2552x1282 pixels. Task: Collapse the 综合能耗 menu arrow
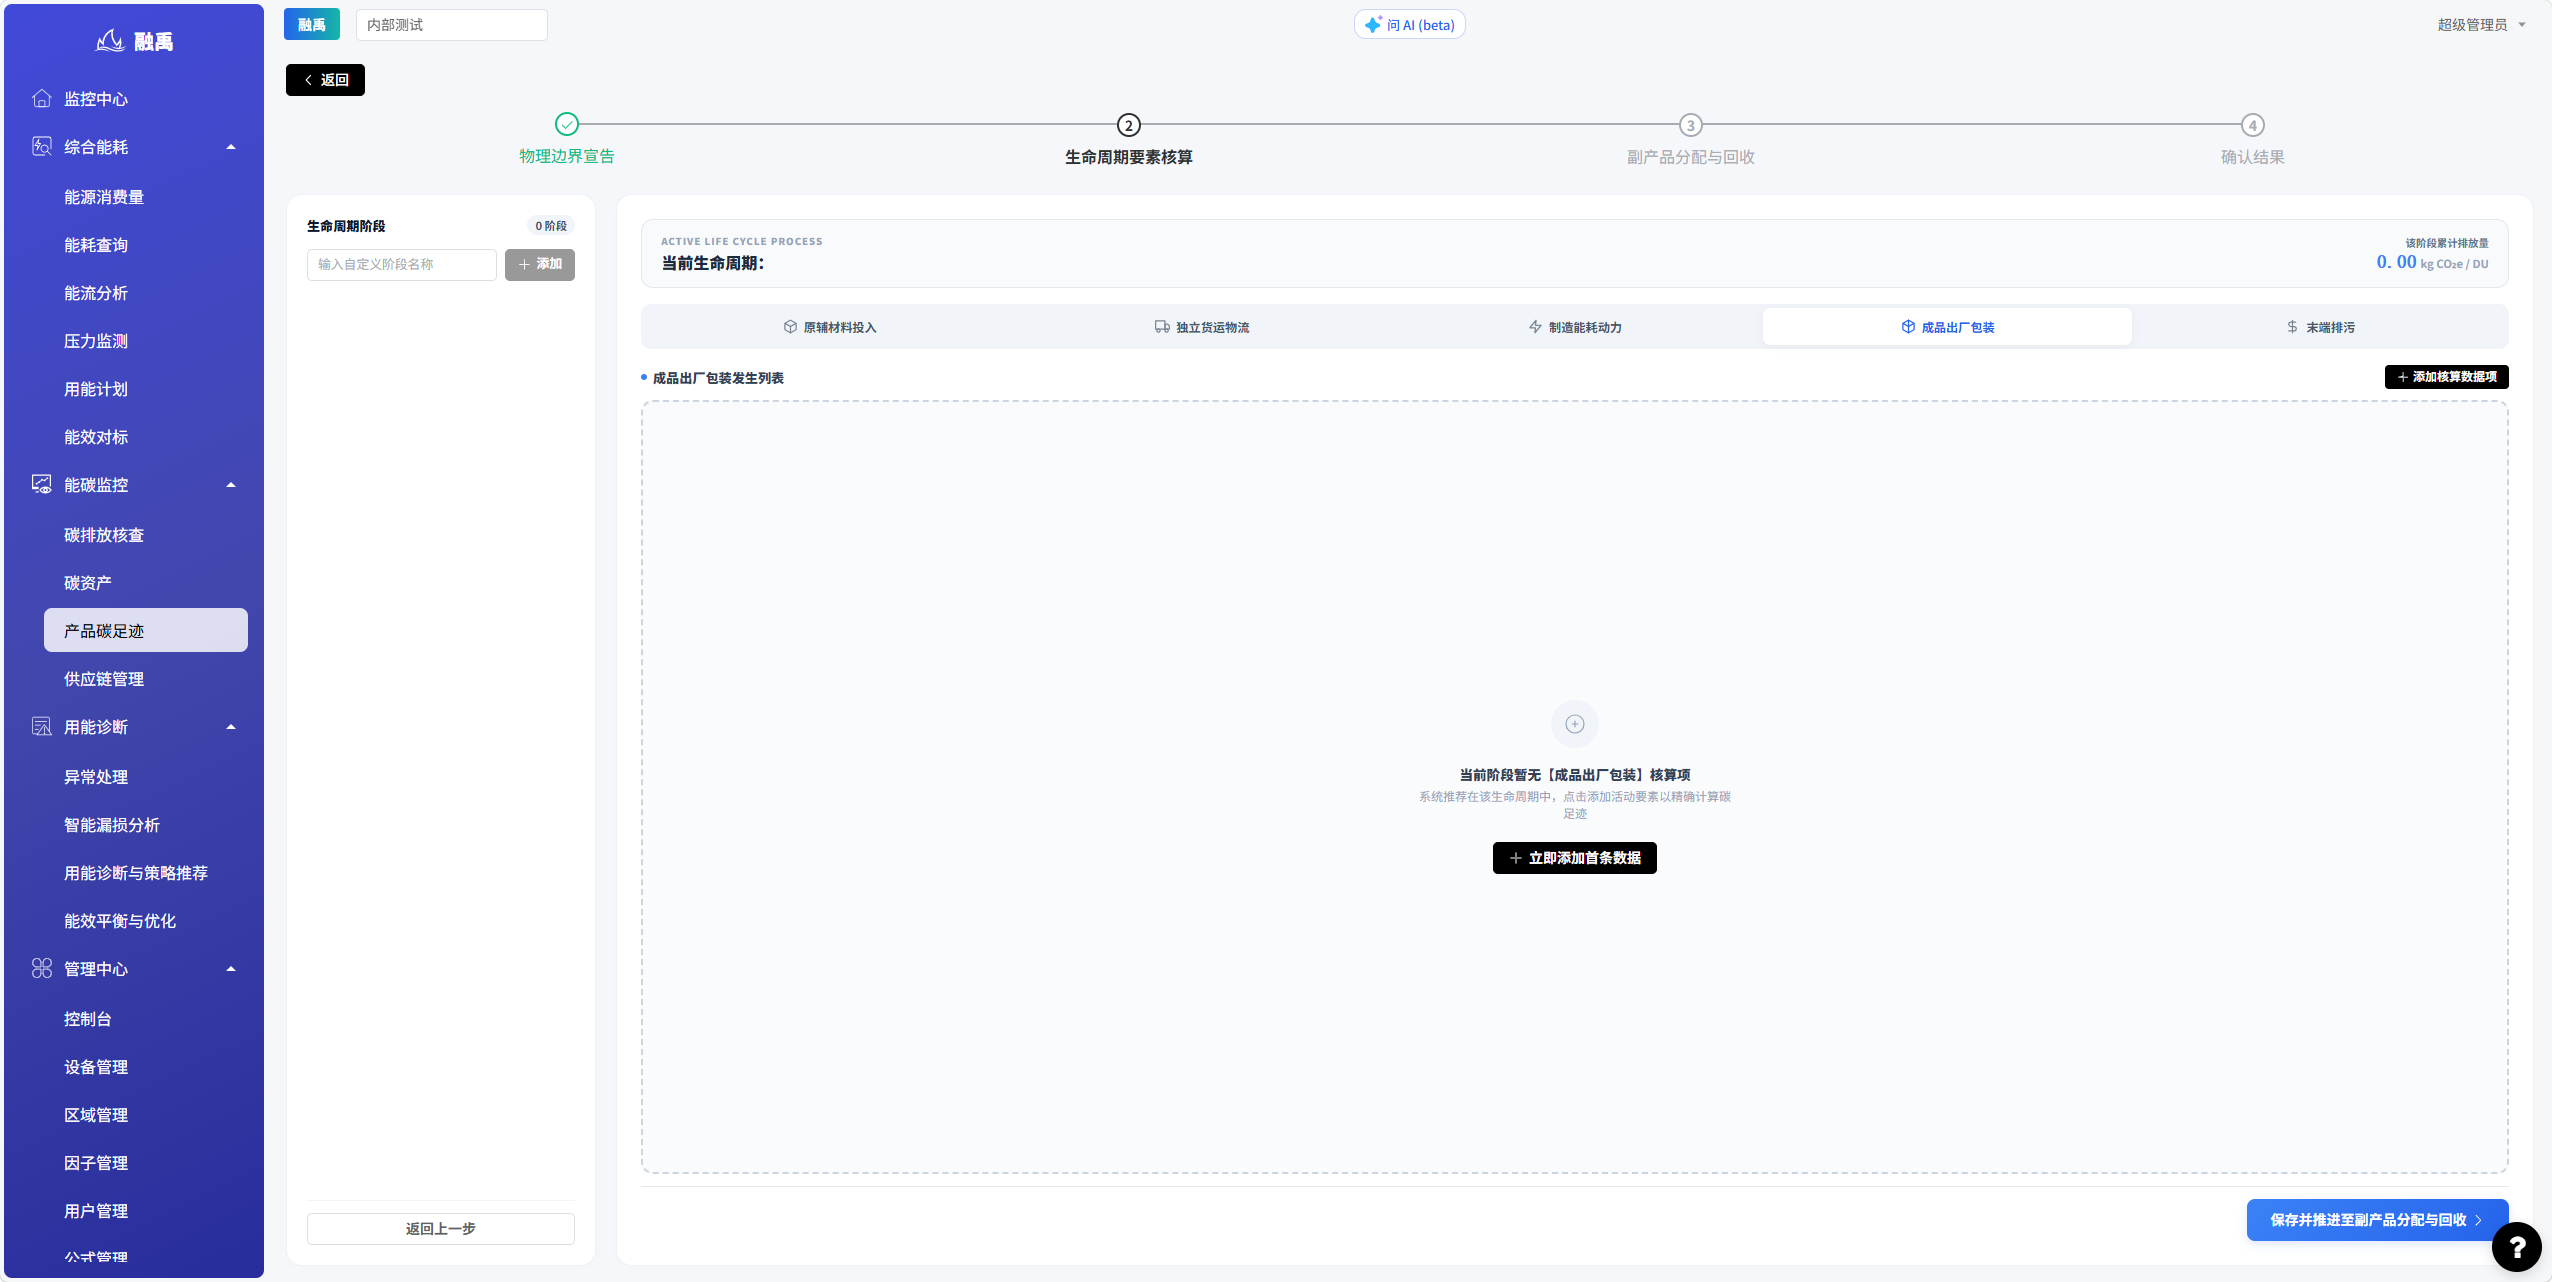(231, 147)
